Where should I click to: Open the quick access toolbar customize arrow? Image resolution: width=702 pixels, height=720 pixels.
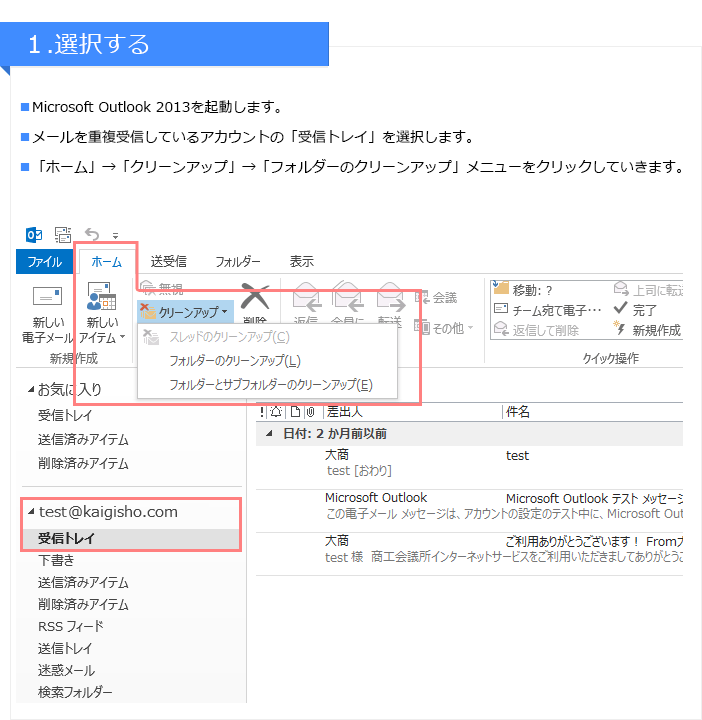point(116,236)
